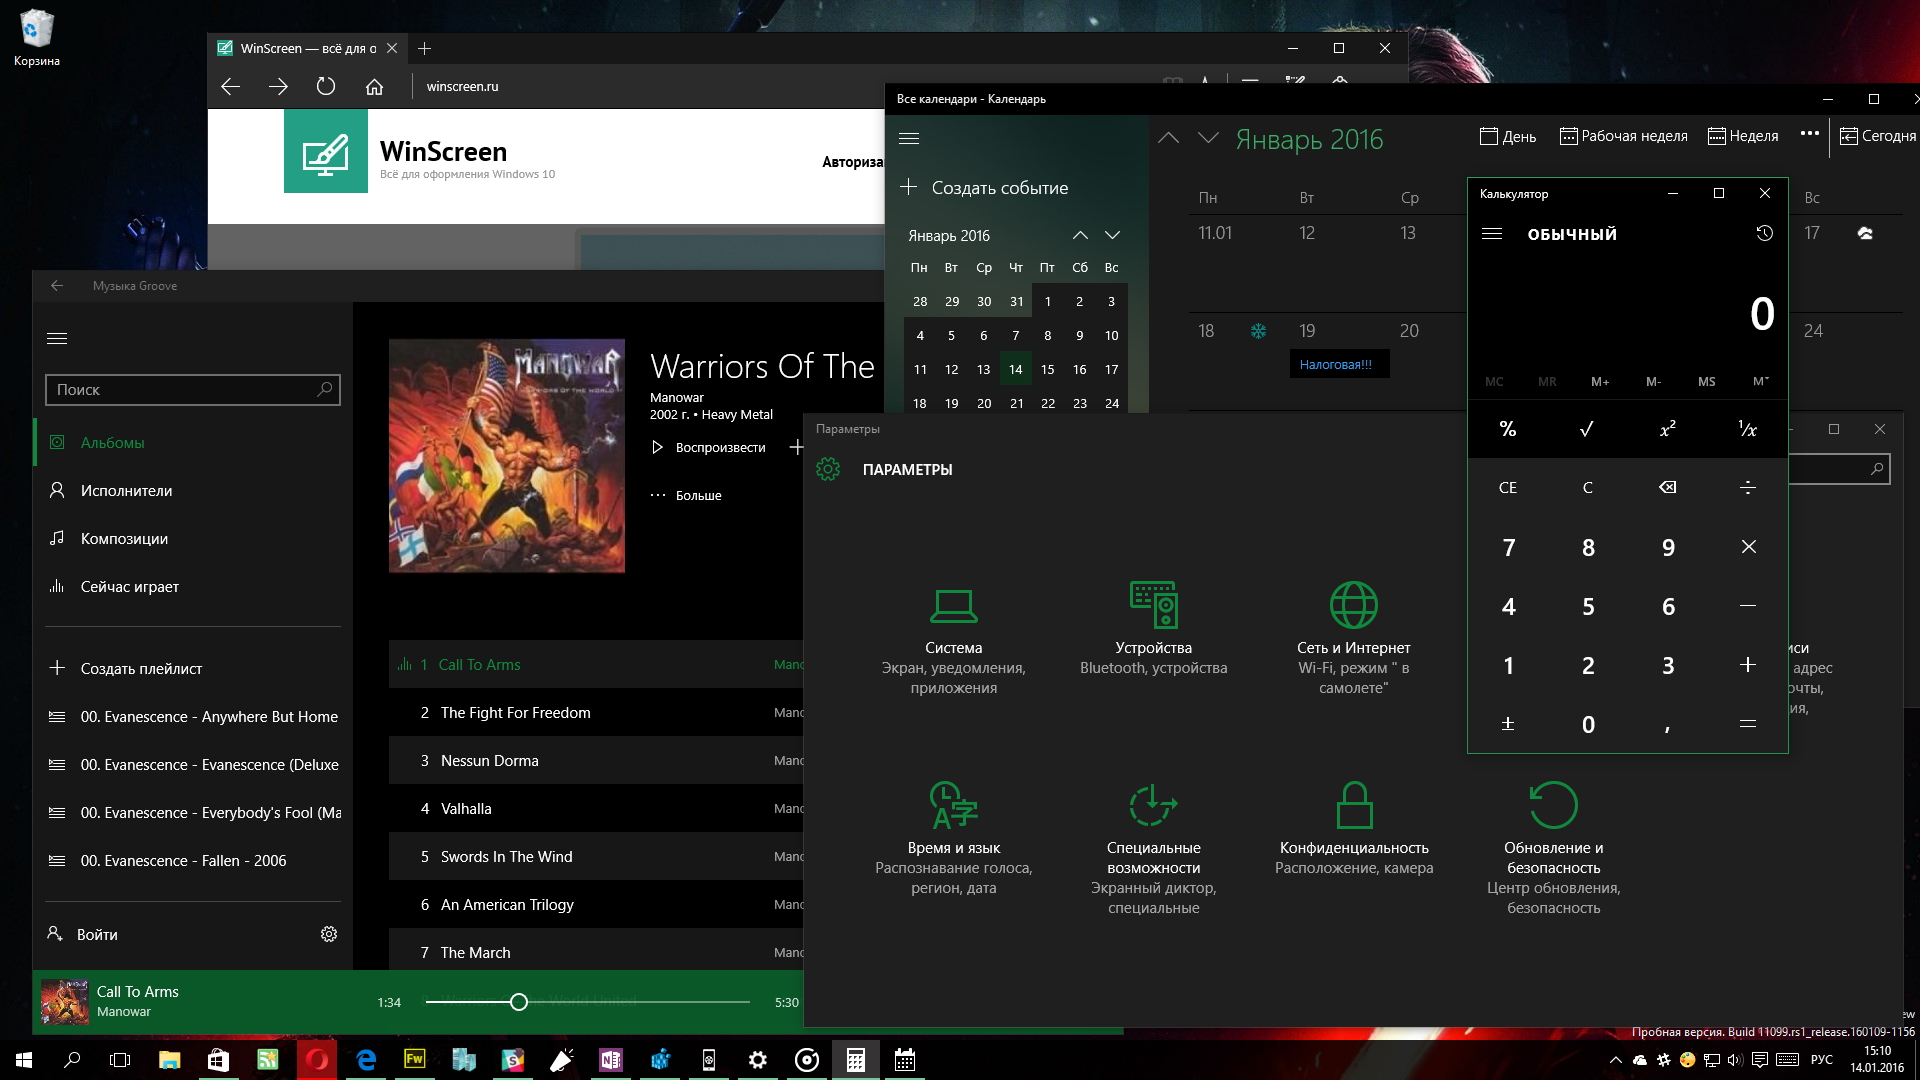Go to previous period in Calendar header

(1168, 138)
